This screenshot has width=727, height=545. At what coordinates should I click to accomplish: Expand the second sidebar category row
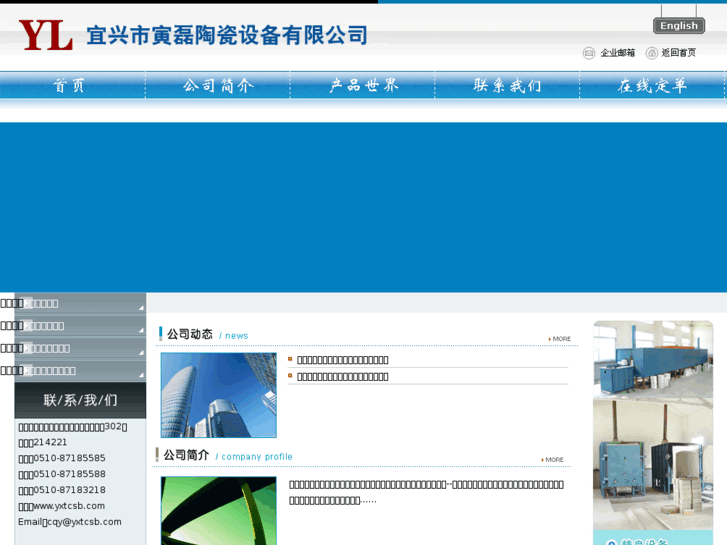80,326
